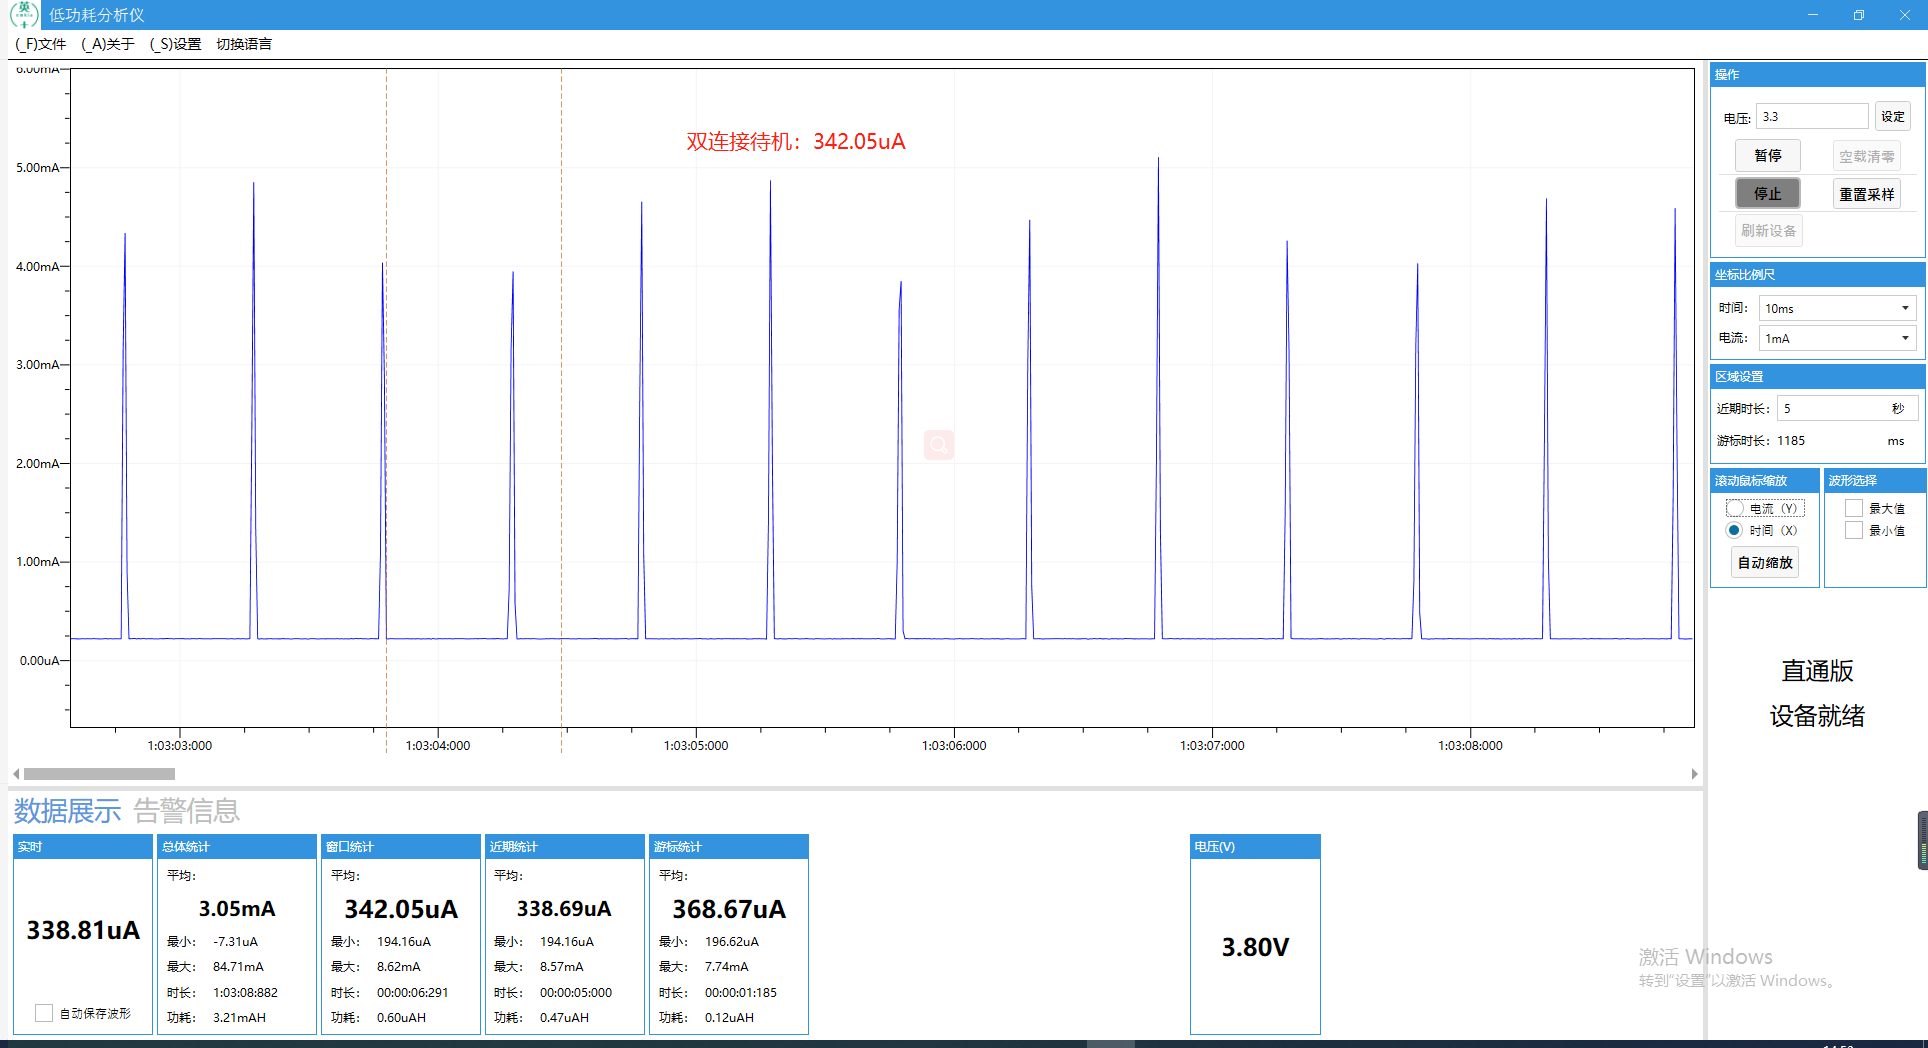Click the 重置采样 button
This screenshot has width=1928, height=1048.
[x=1866, y=194]
